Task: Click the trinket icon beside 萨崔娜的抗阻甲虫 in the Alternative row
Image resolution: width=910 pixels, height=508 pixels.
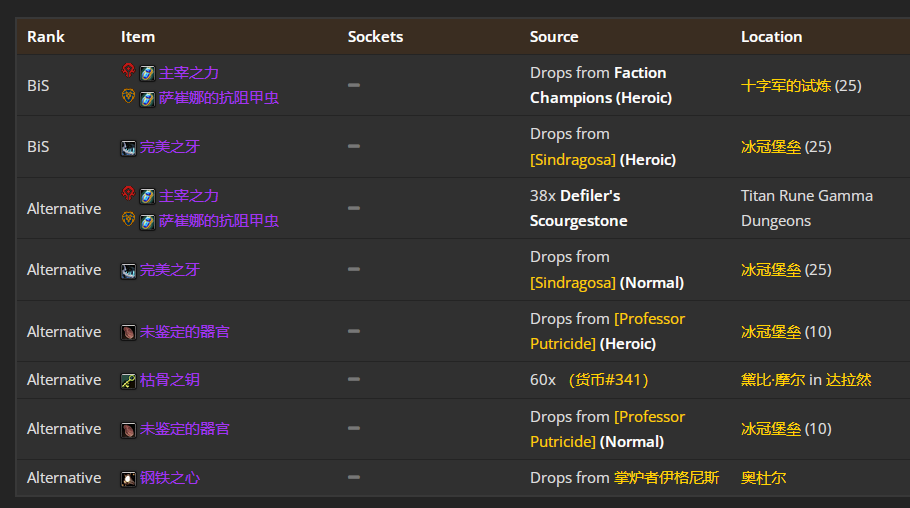Action: pyautogui.click(x=147, y=220)
